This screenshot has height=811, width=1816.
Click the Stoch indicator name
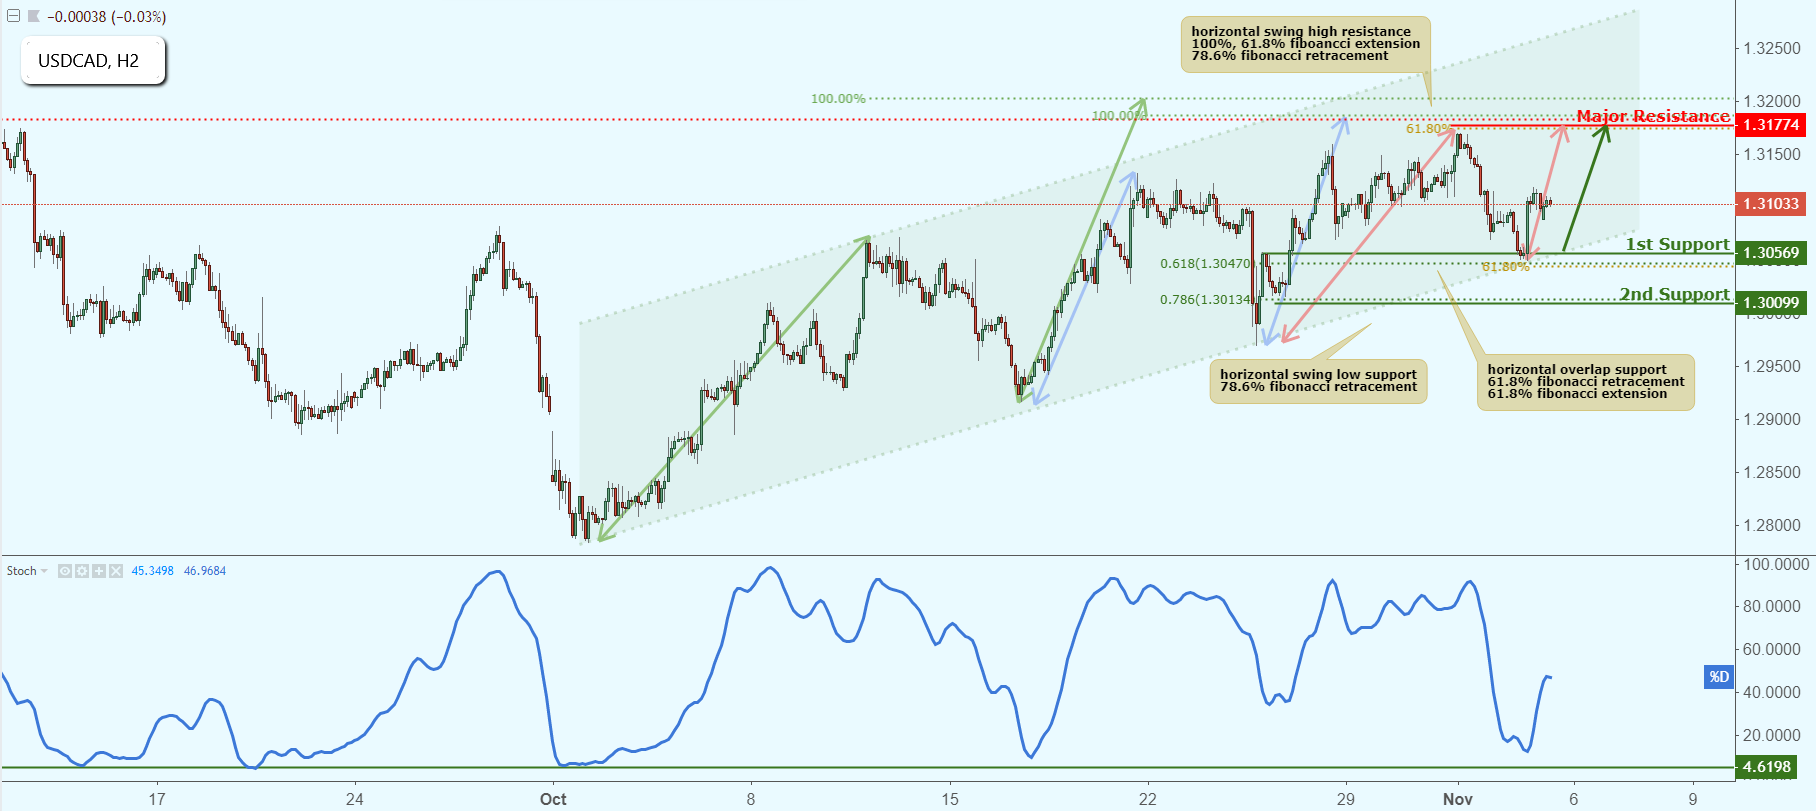[21, 571]
